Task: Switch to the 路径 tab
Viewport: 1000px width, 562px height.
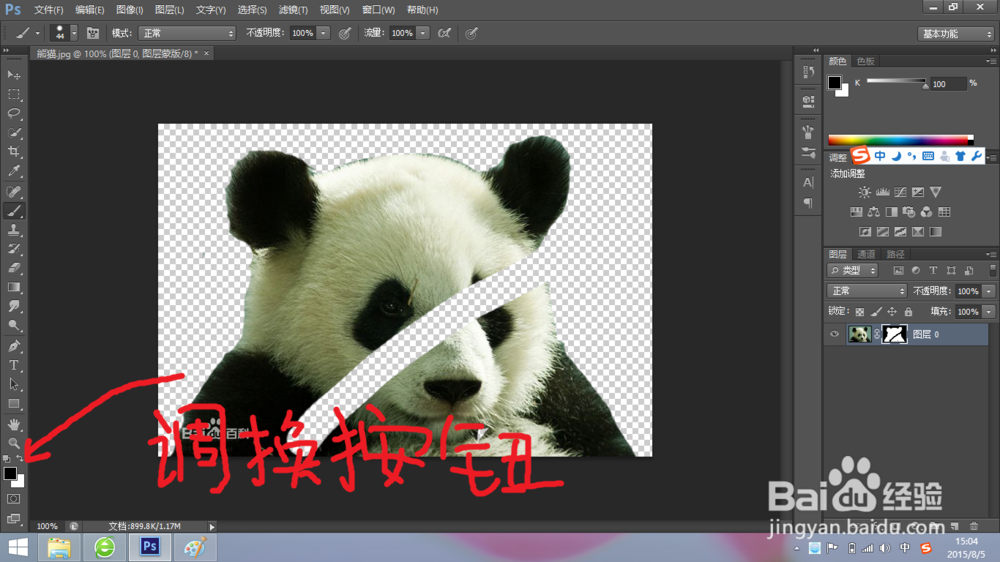Action: [895, 254]
